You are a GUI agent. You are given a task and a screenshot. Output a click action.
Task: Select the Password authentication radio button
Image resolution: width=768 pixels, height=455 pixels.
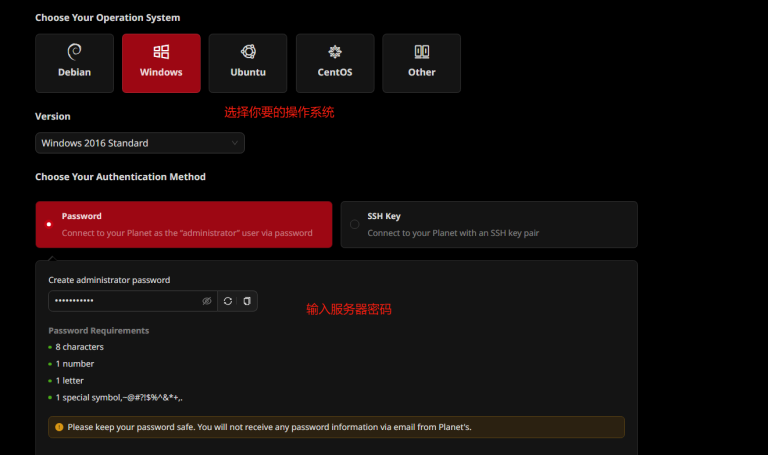[x=49, y=225]
